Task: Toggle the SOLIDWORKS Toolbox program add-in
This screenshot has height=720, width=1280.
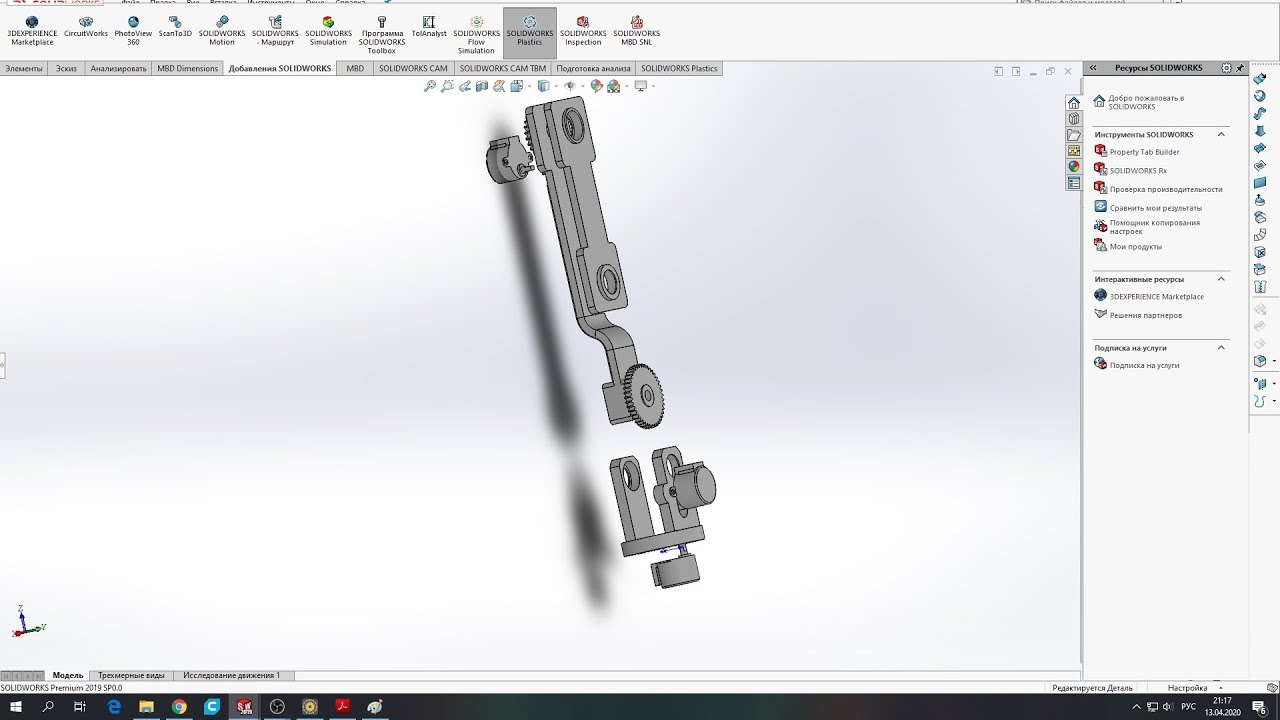Action: click(382, 35)
